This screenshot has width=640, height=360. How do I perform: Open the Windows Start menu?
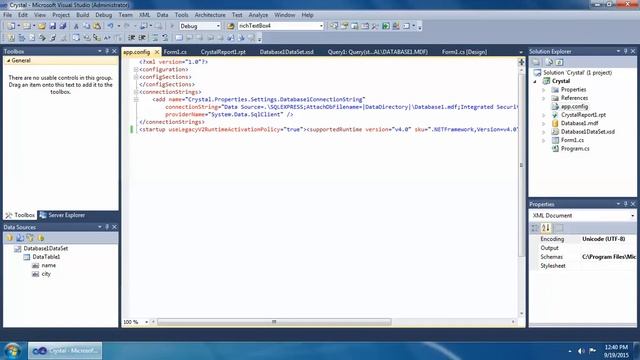click(12, 351)
